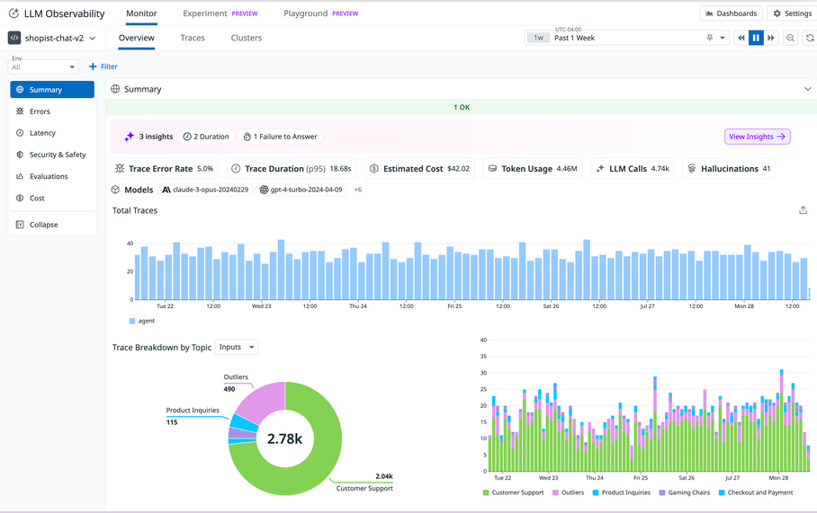
Task: Click the pause live updates button
Action: [x=756, y=38]
